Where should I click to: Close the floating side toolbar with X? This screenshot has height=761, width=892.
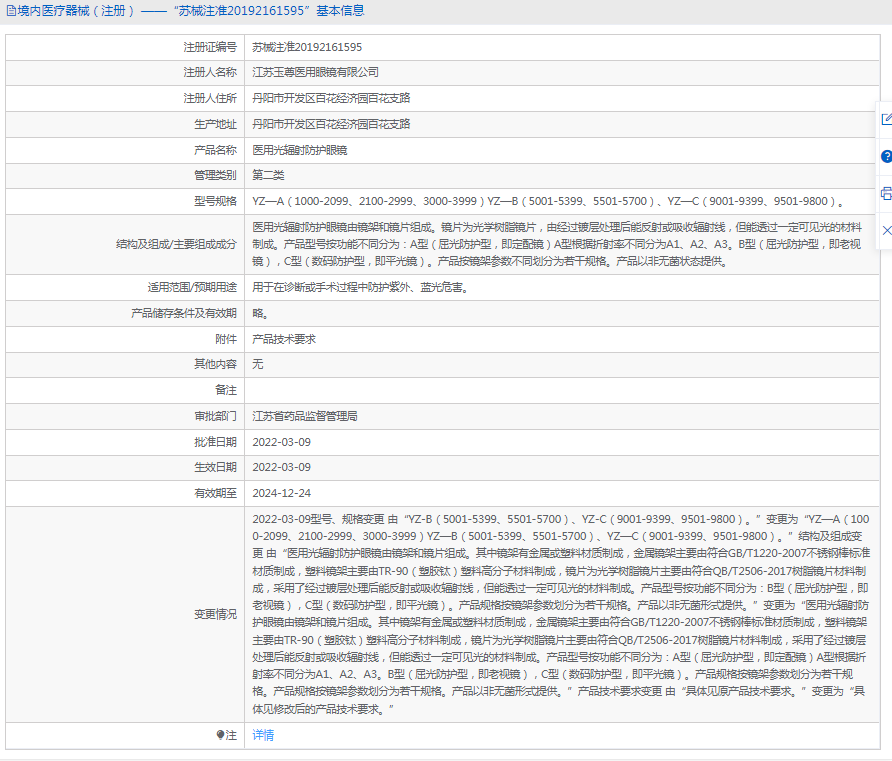[x=885, y=231]
